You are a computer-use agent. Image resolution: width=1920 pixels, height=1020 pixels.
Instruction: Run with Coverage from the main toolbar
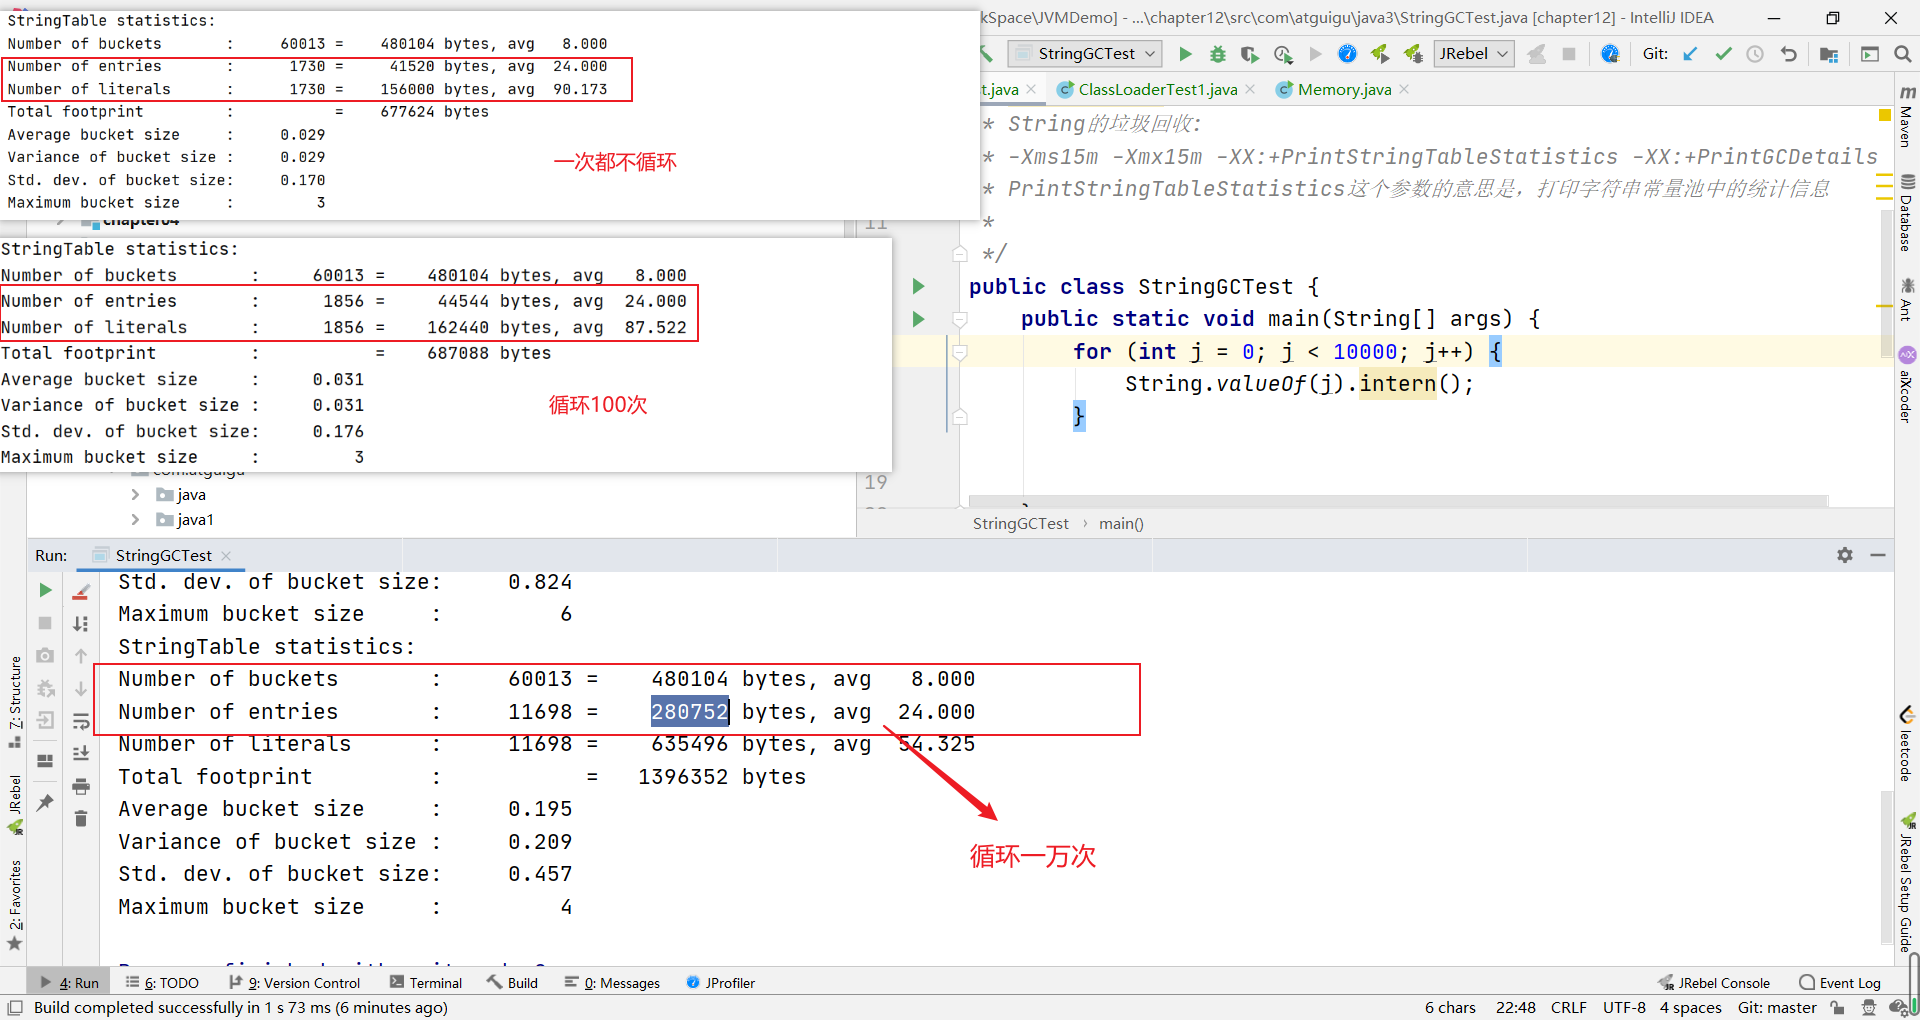click(x=1250, y=54)
